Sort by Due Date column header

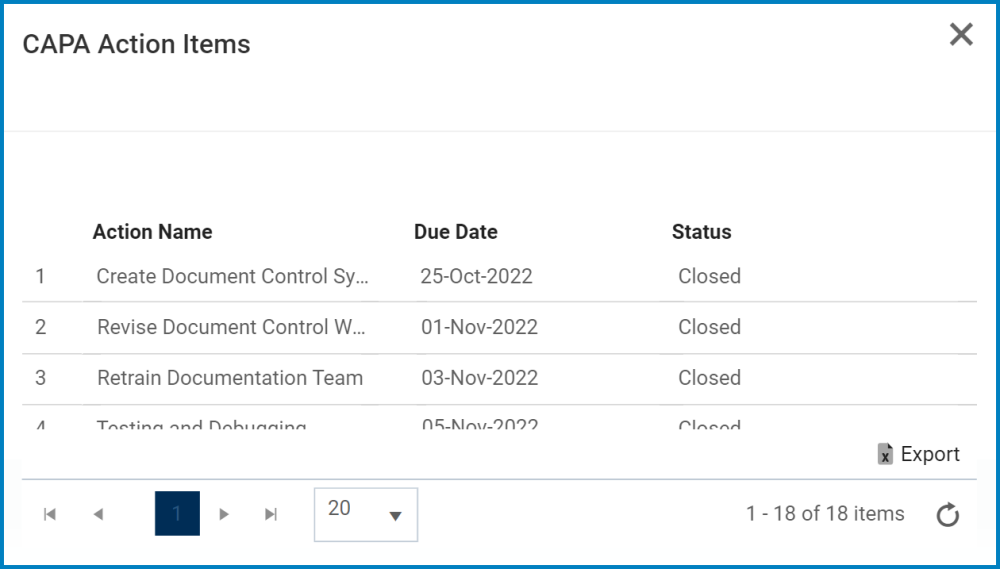(x=456, y=232)
